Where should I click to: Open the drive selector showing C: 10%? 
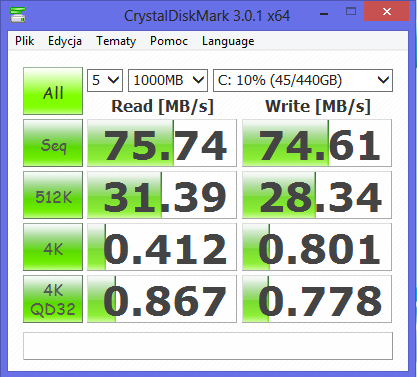303,80
